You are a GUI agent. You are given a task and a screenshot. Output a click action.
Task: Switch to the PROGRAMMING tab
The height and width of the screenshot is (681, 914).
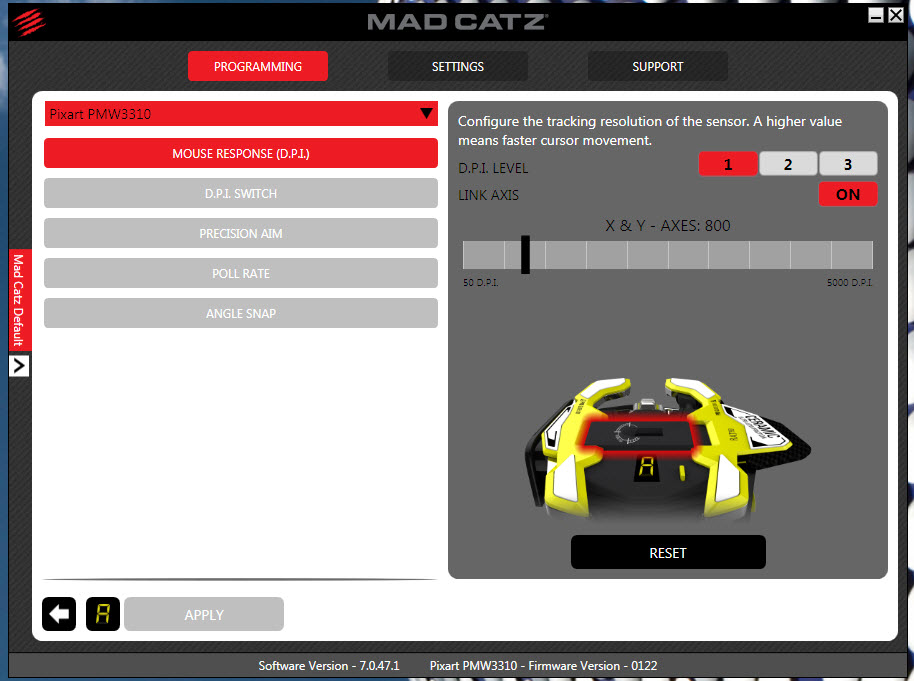(258, 66)
